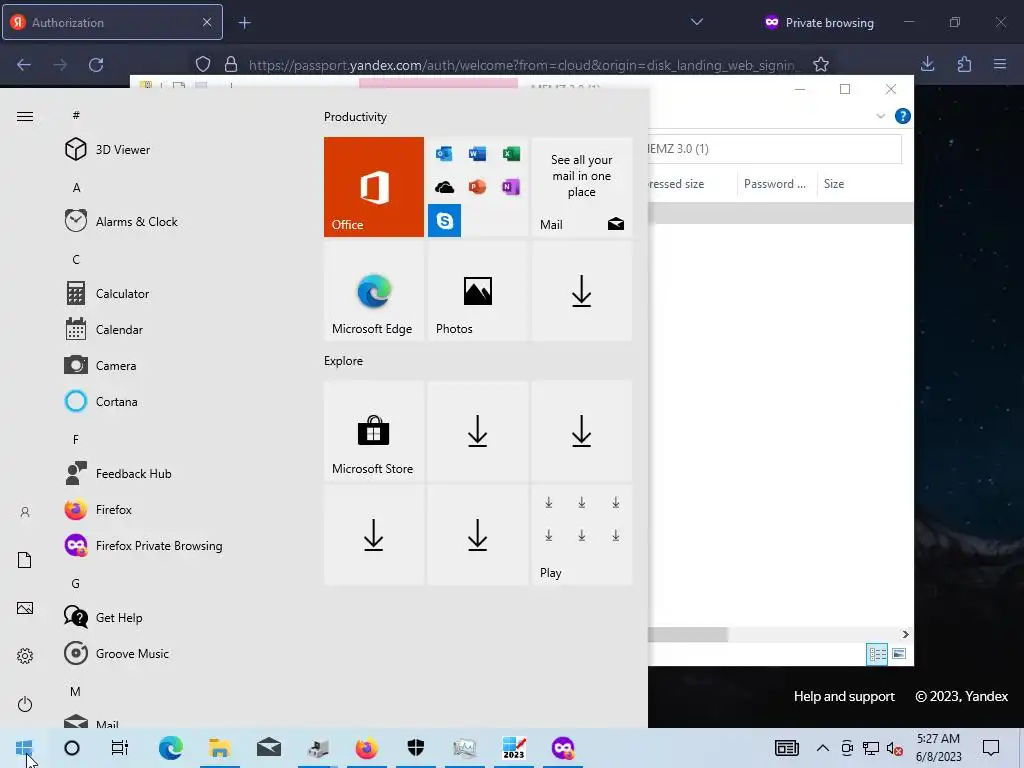Viewport: 1024px width, 768px height.
Task: Click the blue help icon in archive window
Action: click(x=903, y=116)
